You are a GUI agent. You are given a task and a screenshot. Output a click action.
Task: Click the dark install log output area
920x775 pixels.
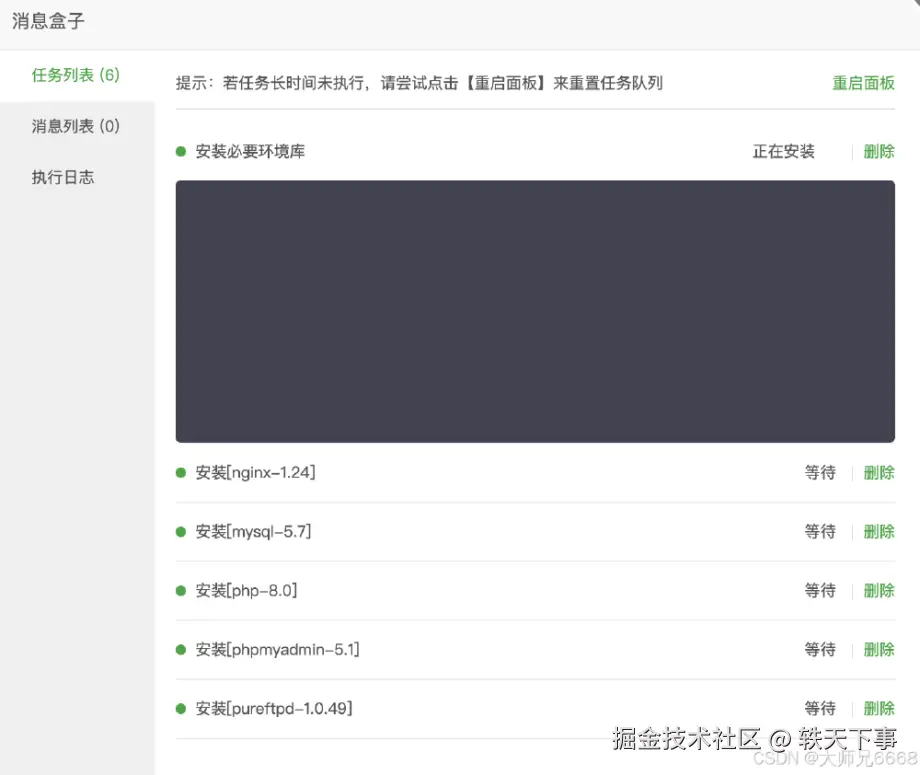(535, 312)
